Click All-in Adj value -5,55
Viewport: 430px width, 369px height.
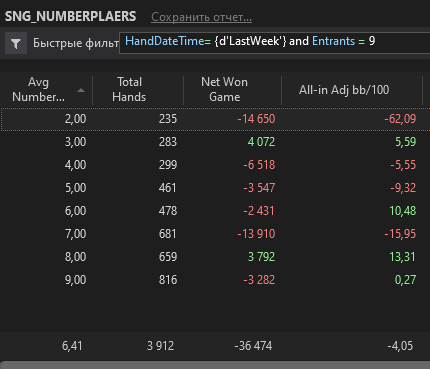(403, 165)
